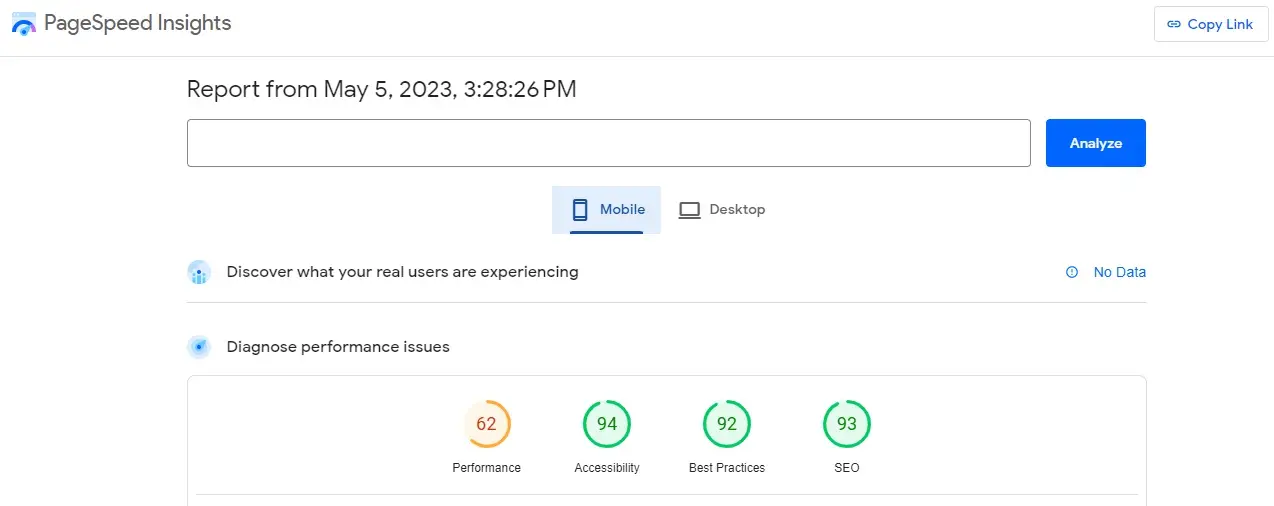
Task: Click the Accessibility label
Action: (x=607, y=468)
